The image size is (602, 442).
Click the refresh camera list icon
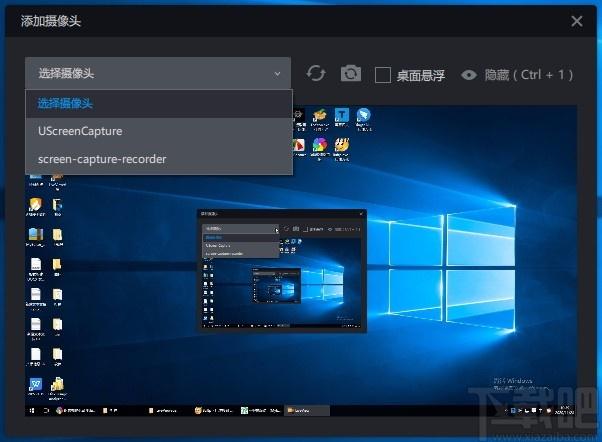tap(316, 73)
